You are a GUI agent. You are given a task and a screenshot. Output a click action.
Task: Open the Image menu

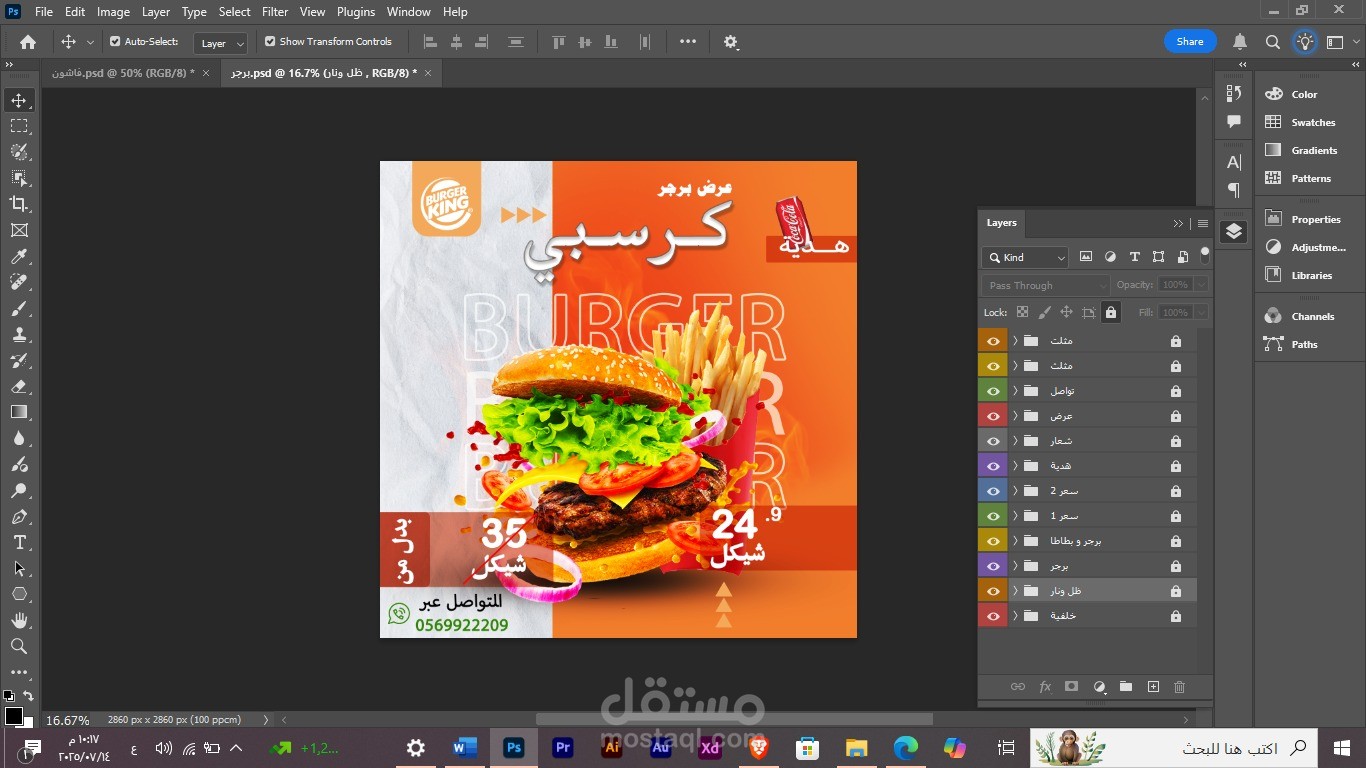tap(113, 12)
